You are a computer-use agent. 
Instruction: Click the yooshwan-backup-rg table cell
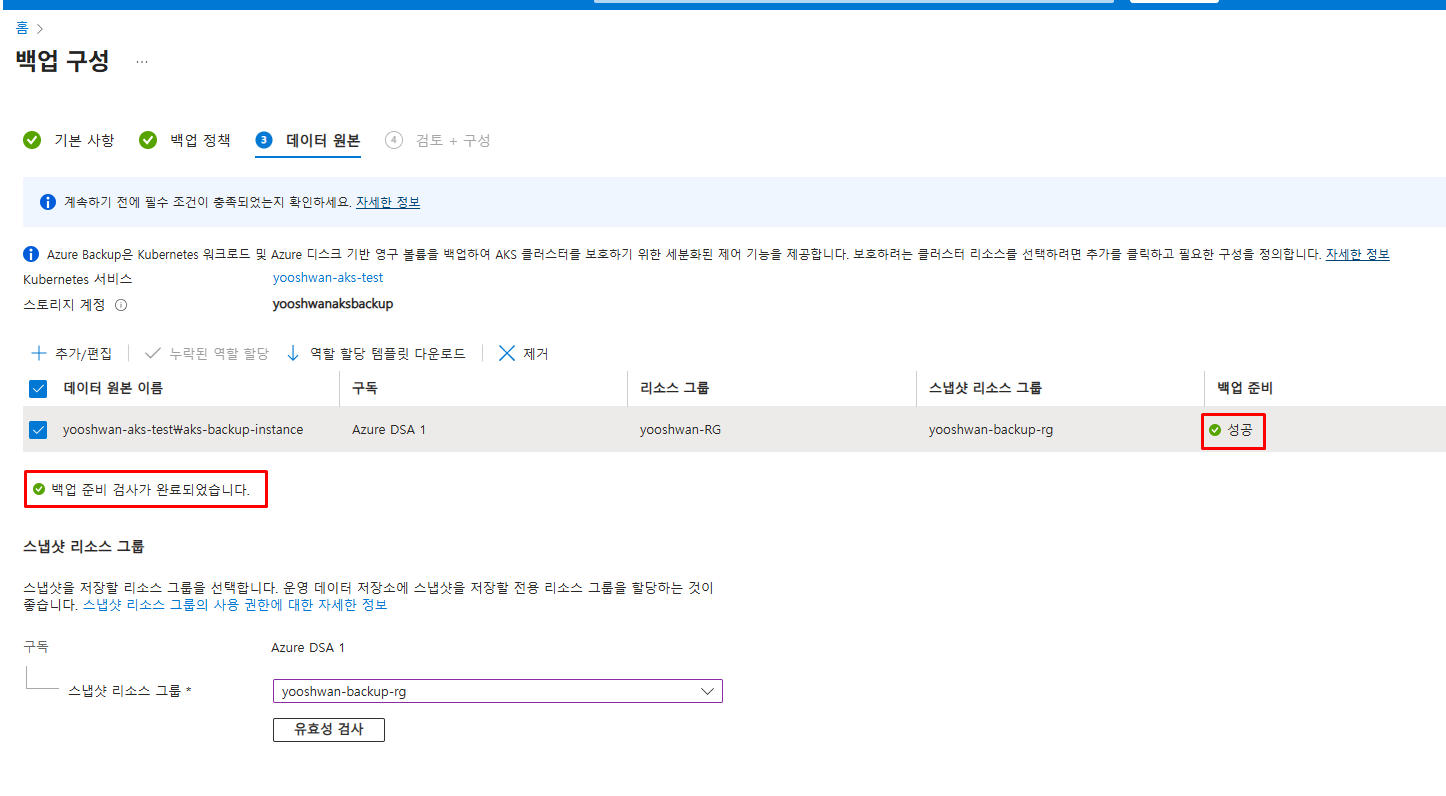pyautogui.click(x=991, y=430)
